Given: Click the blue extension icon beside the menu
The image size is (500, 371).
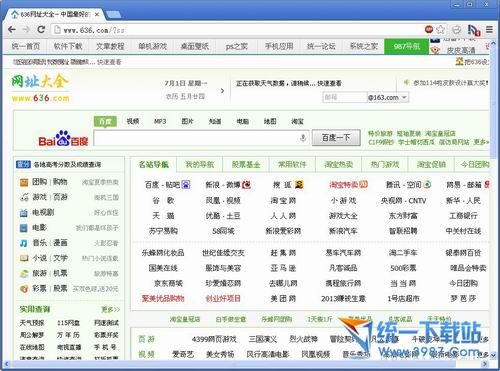Looking at the screenshot, I should pos(474,30).
